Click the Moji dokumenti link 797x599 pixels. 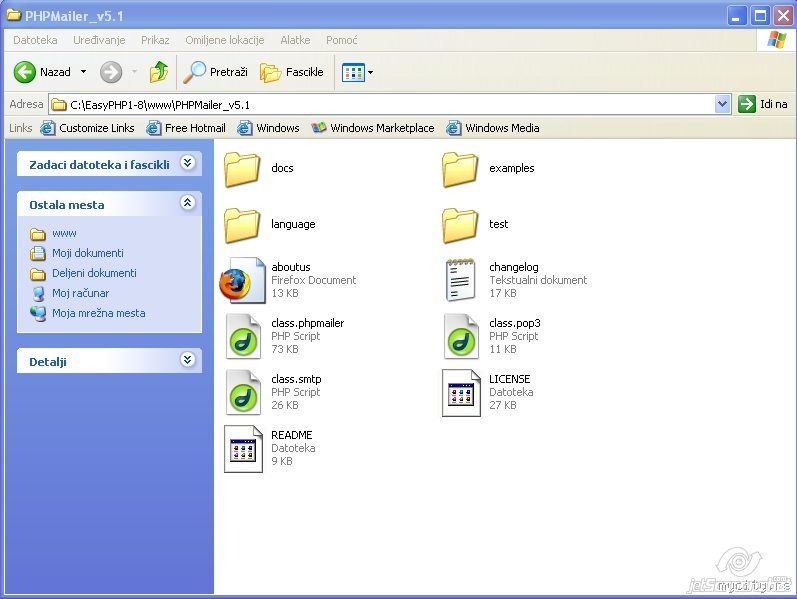(x=88, y=253)
